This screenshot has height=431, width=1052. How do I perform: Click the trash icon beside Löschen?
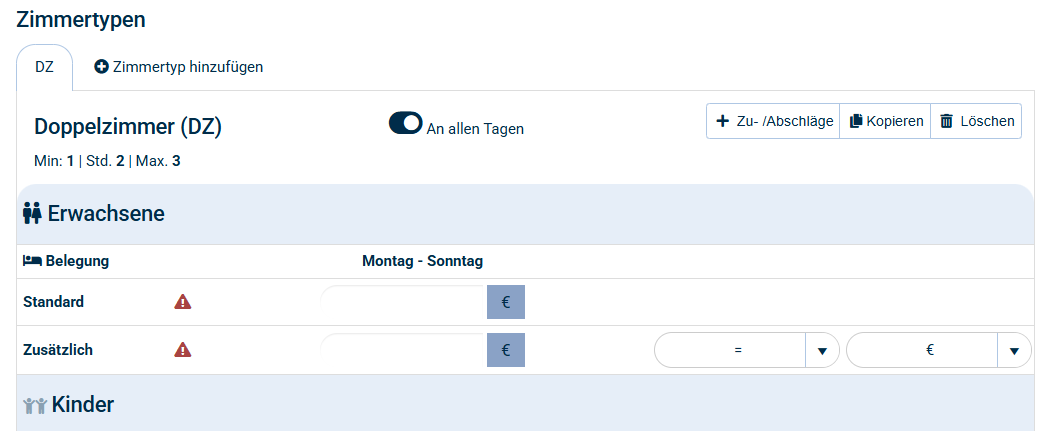point(946,122)
